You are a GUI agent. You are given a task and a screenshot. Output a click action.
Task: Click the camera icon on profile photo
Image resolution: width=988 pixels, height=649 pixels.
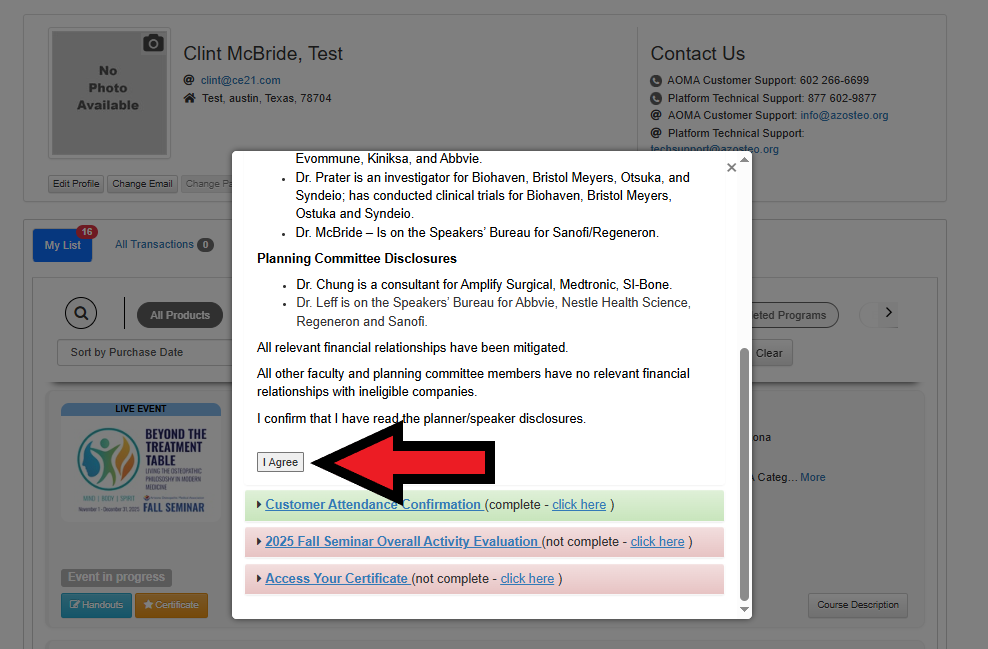tap(153, 43)
